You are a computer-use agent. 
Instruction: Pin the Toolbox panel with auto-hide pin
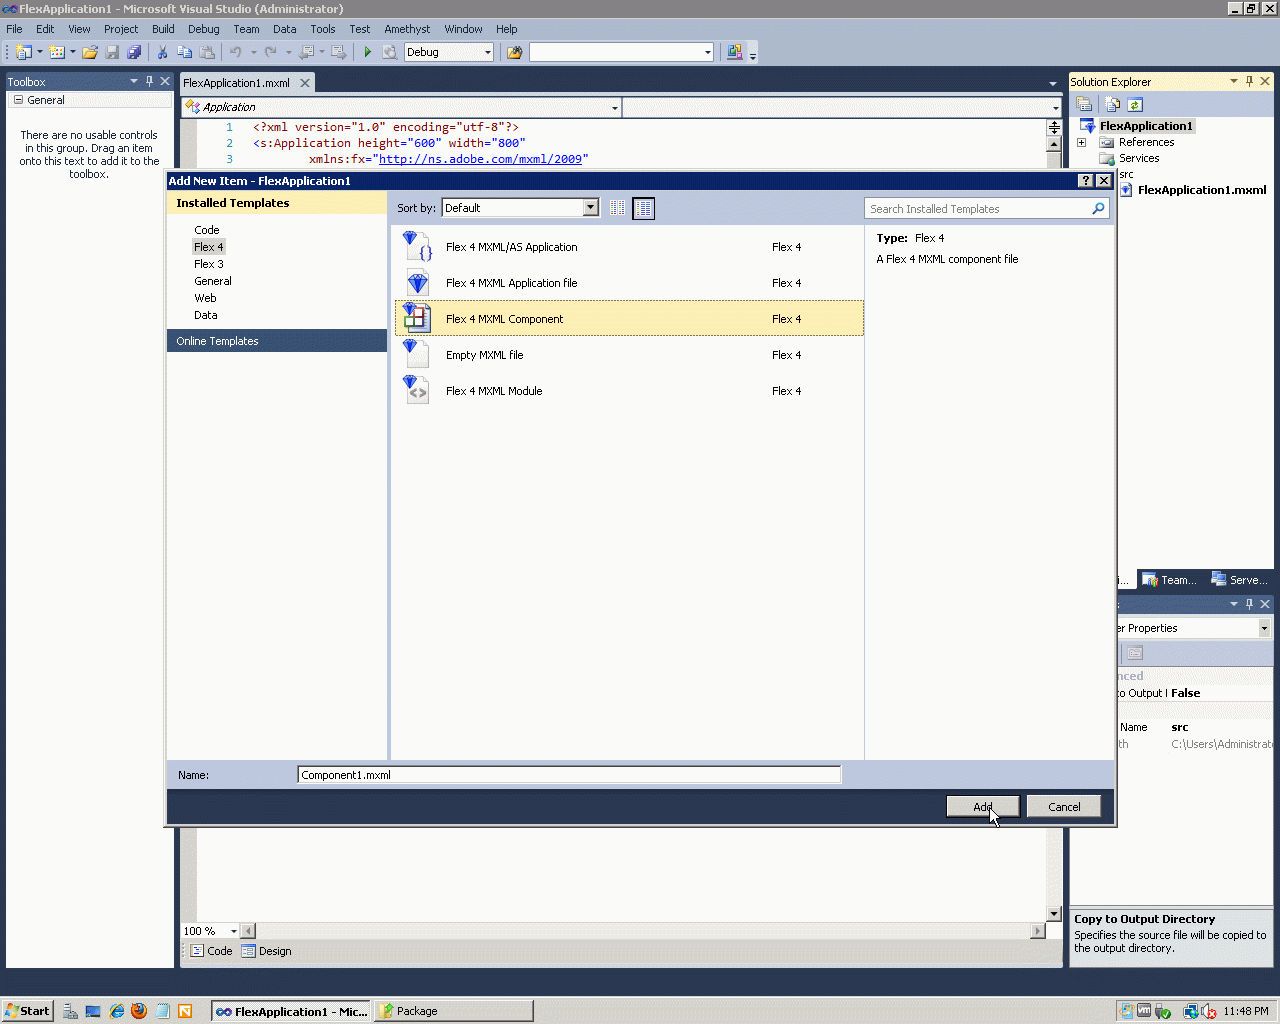click(150, 81)
